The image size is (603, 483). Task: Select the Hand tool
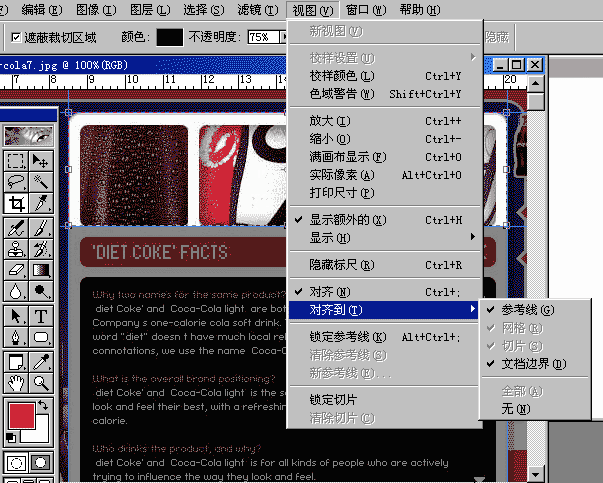[16, 383]
